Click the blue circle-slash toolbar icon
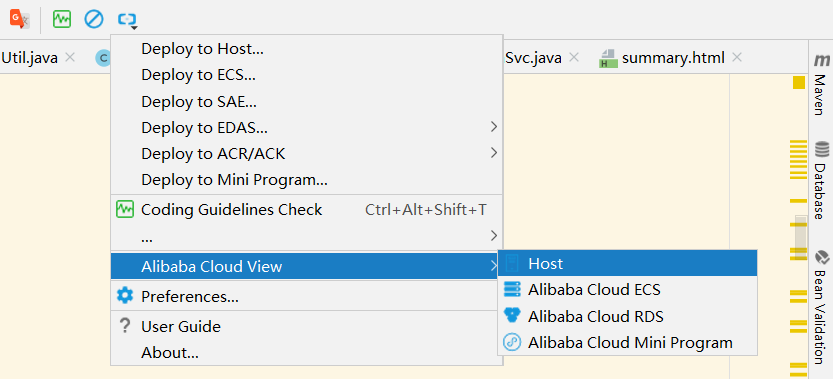The width and height of the screenshot is (833, 379). point(94,20)
